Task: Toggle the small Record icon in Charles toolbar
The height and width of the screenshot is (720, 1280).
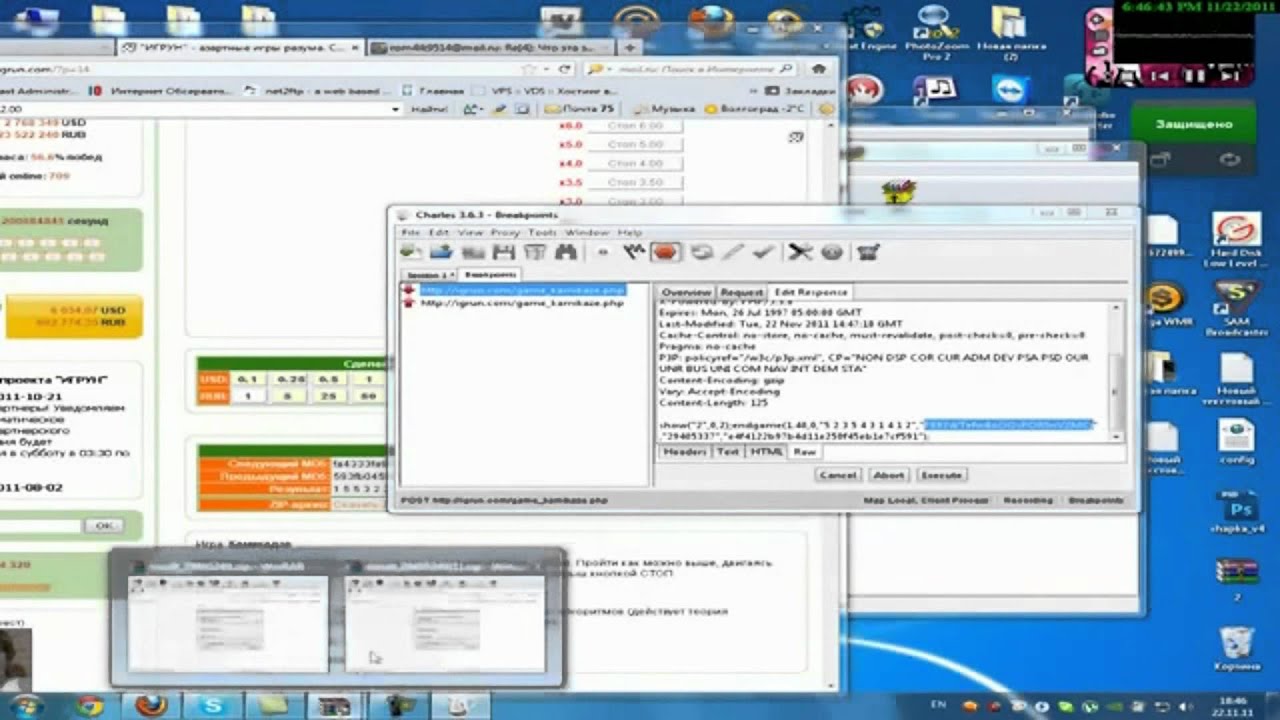Action: pyautogui.click(x=602, y=253)
